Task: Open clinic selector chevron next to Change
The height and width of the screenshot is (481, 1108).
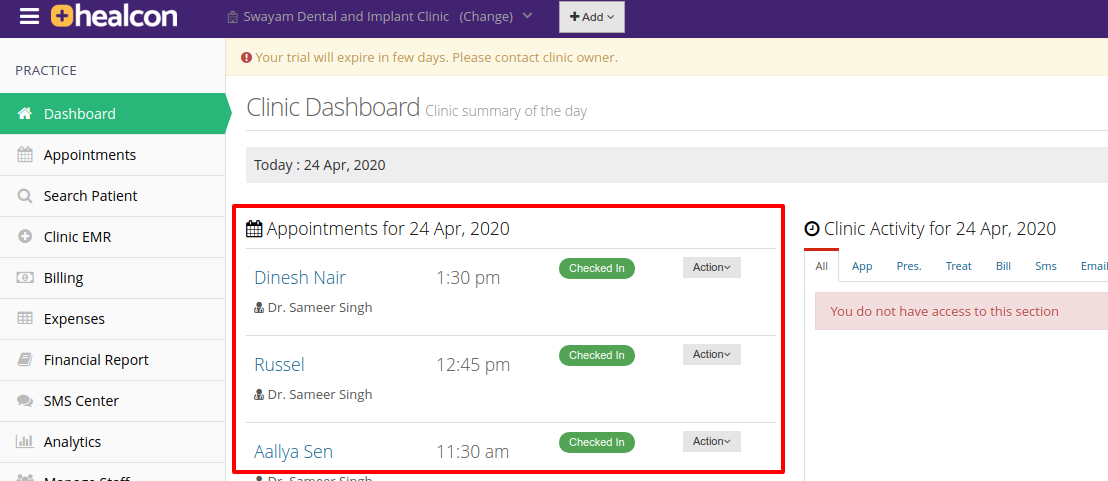Action: click(527, 16)
